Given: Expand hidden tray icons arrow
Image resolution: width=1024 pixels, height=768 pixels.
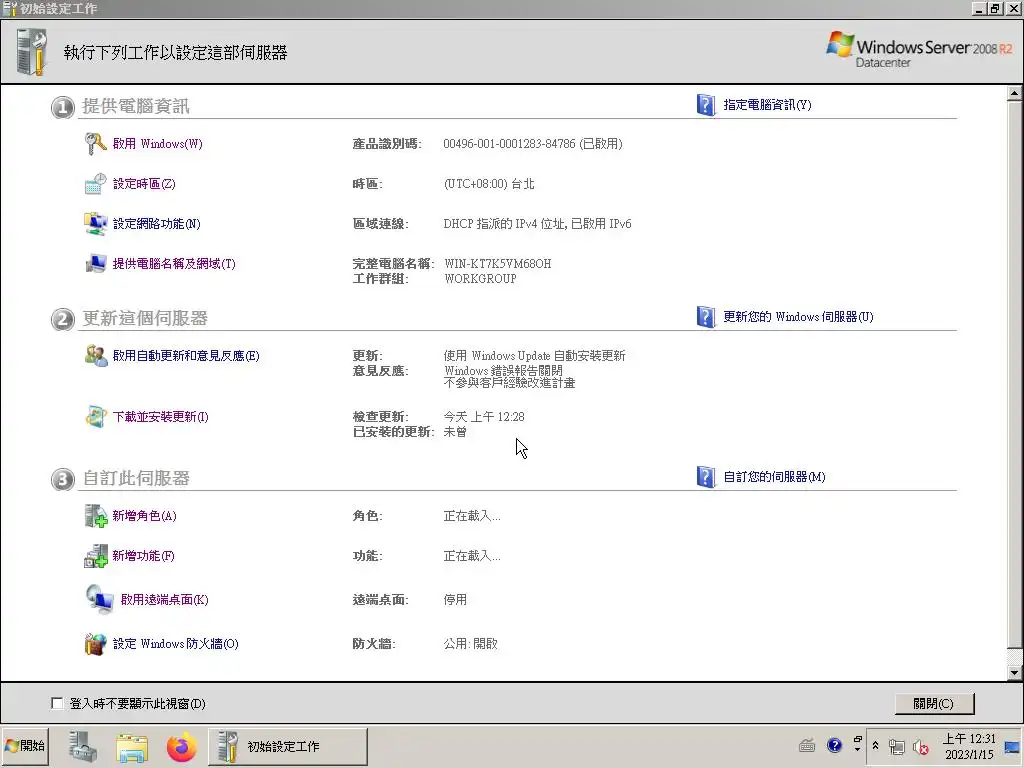Looking at the screenshot, I should point(875,746).
